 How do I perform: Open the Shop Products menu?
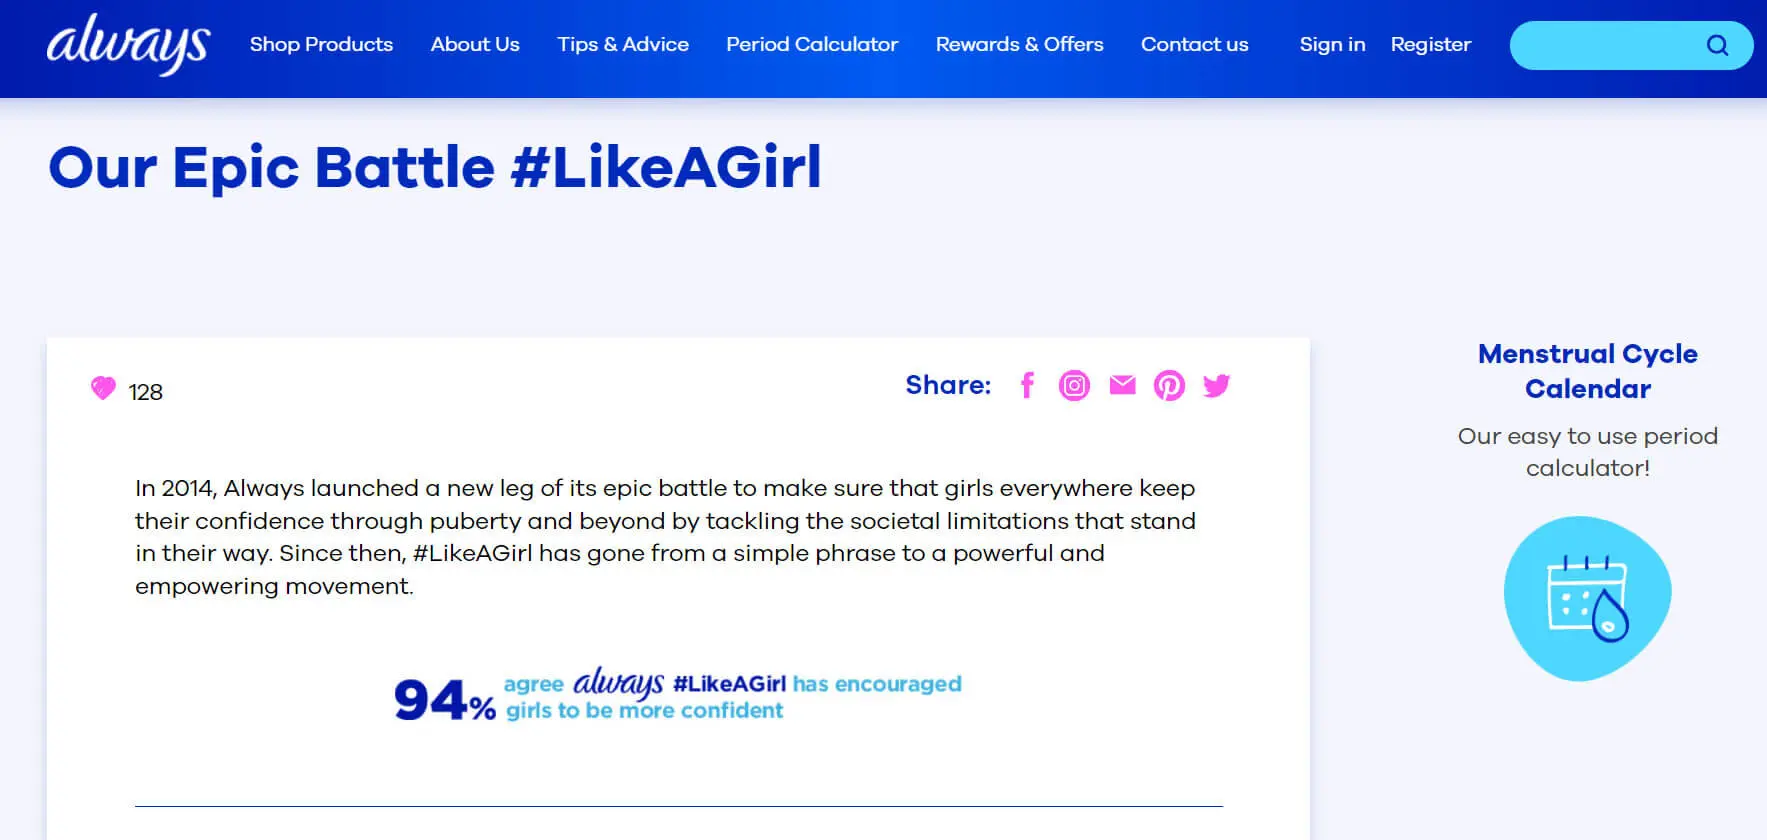pos(321,44)
